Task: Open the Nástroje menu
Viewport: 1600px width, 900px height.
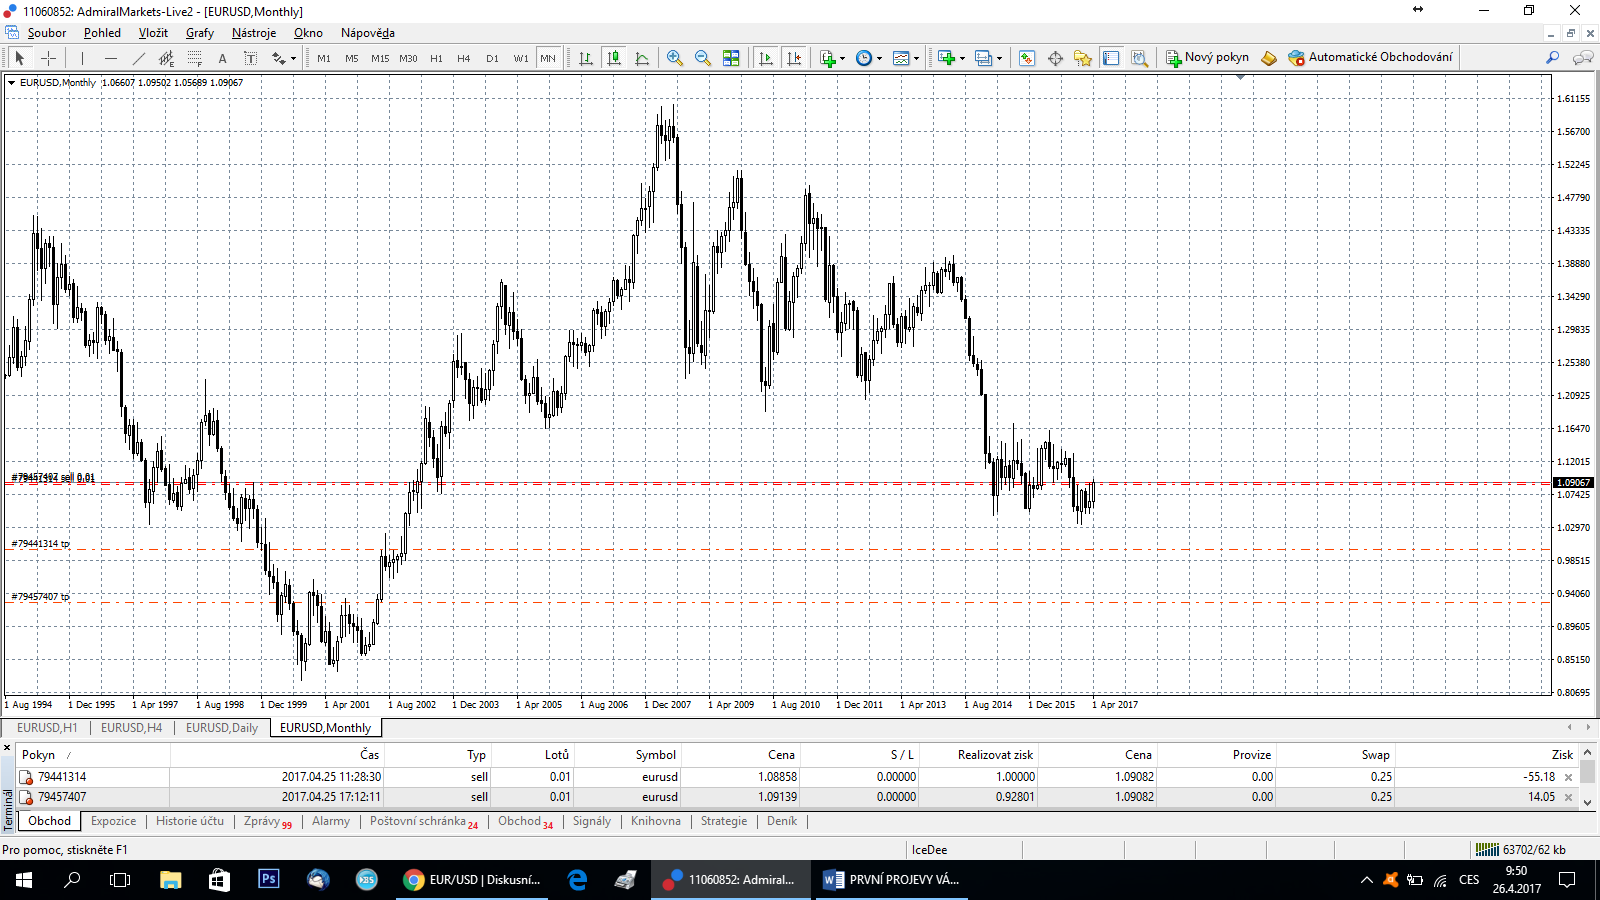Action: coord(253,33)
